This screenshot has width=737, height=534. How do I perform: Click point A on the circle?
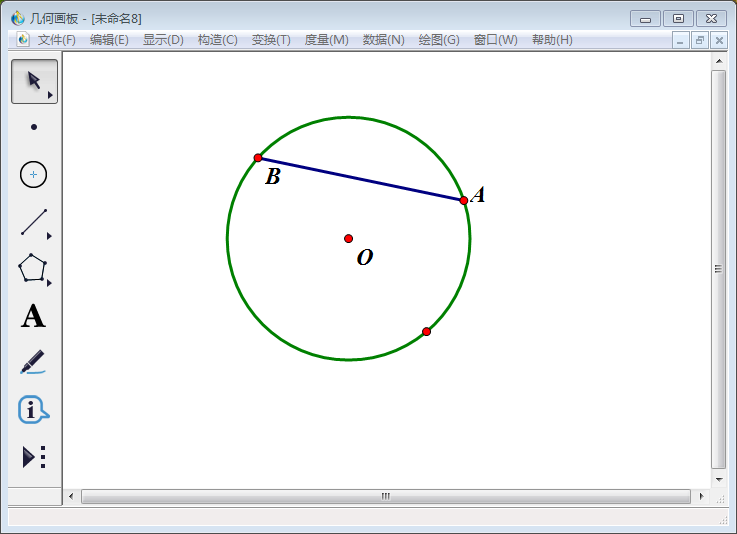(x=464, y=200)
